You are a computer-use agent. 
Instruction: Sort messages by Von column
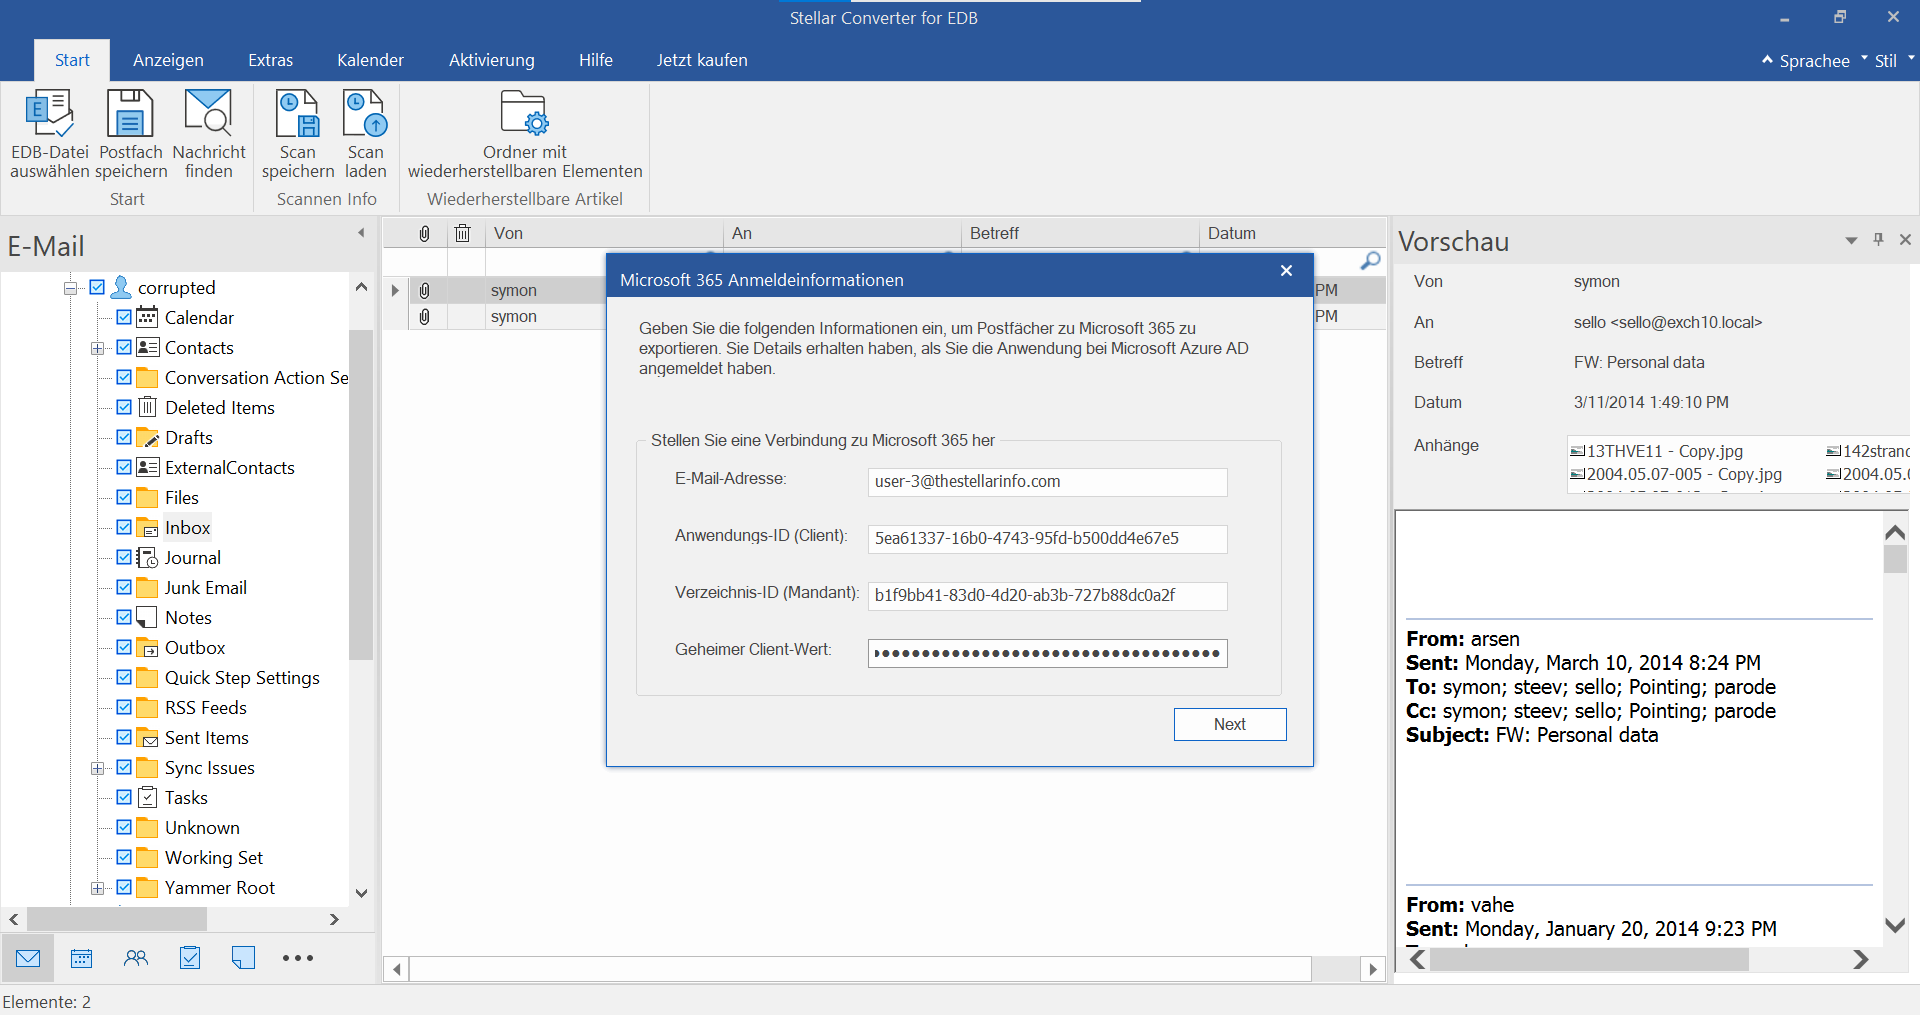click(x=604, y=233)
